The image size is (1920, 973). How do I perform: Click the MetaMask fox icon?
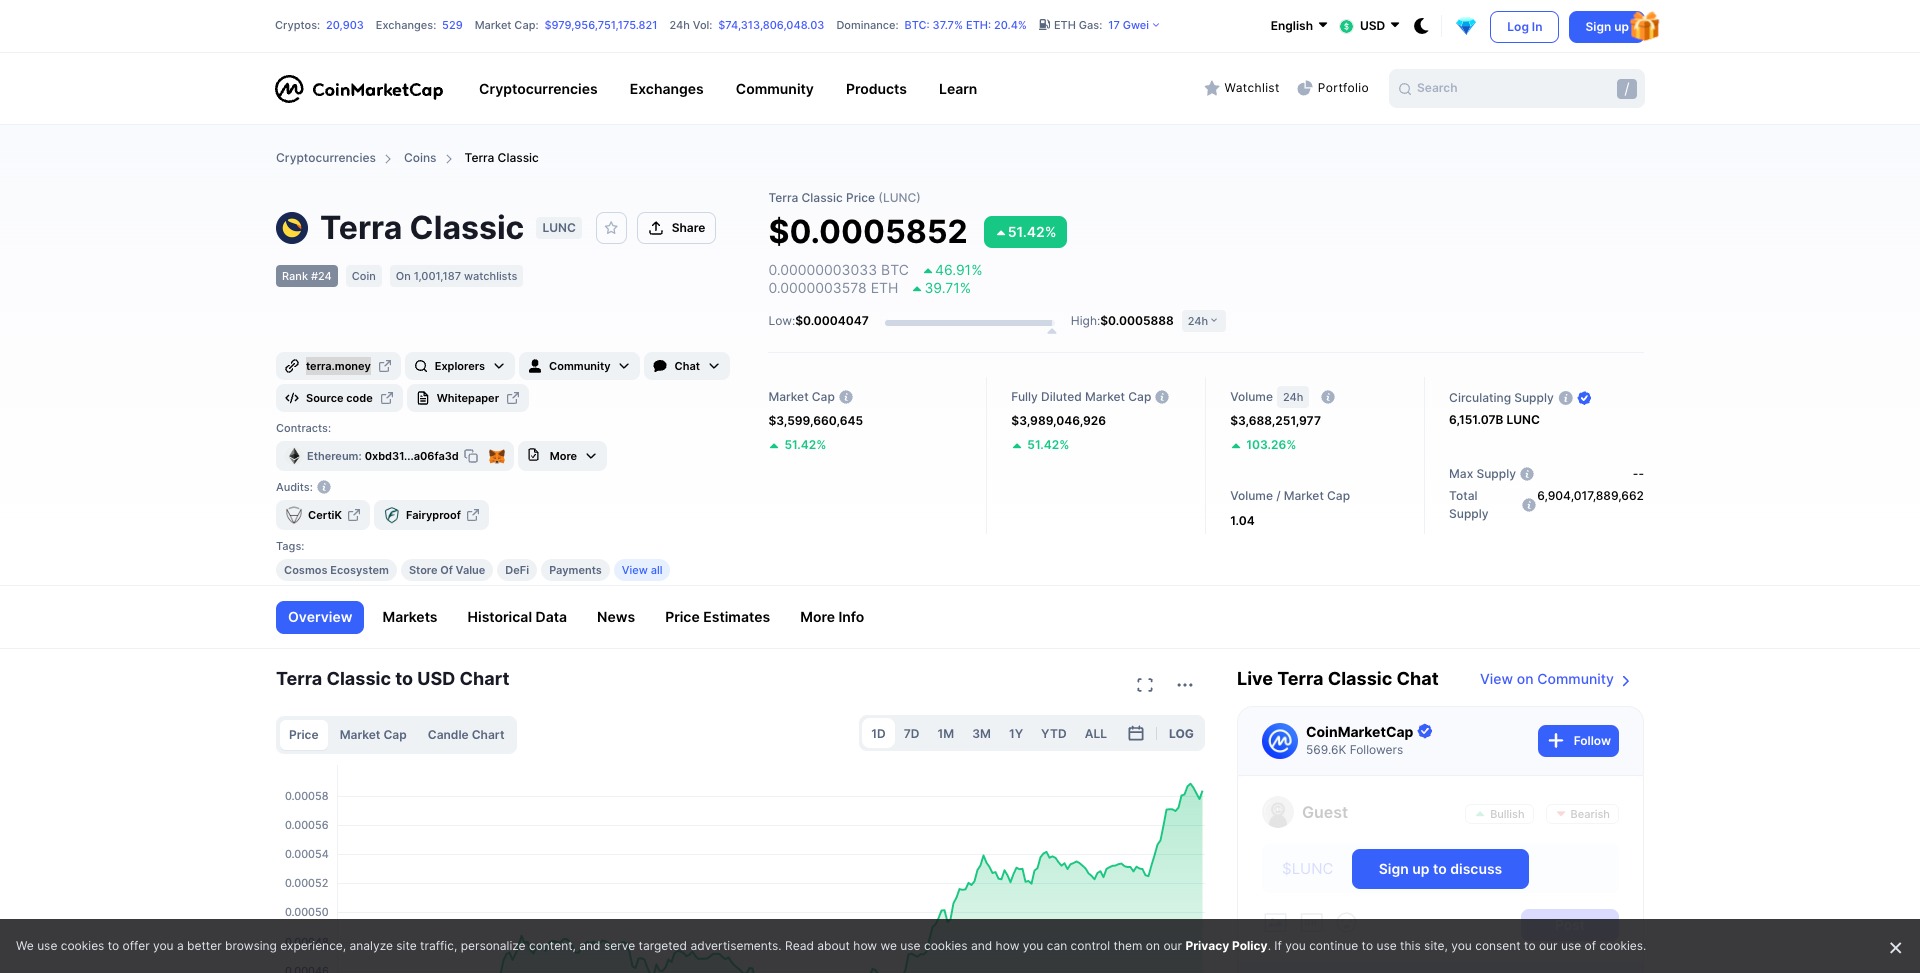tap(497, 456)
